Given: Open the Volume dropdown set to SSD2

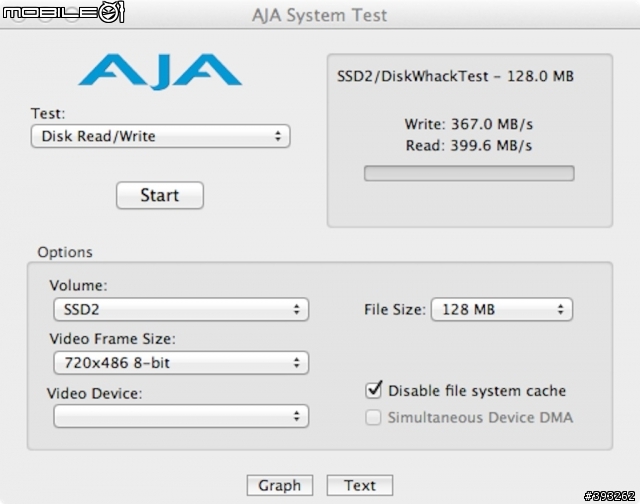Looking at the screenshot, I should pyautogui.click(x=181, y=309).
